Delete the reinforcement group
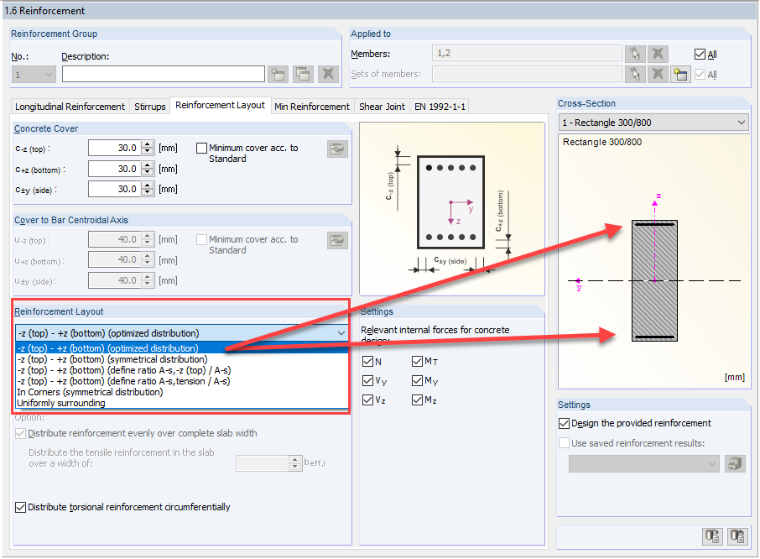Screen dimensions: 760x559 [328, 74]
